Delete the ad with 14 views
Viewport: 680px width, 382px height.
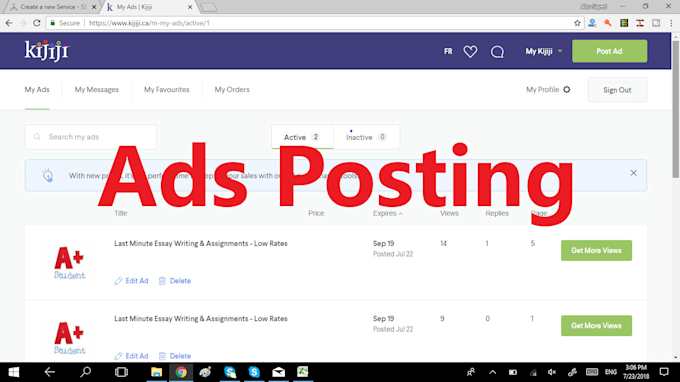coord(175,281)
